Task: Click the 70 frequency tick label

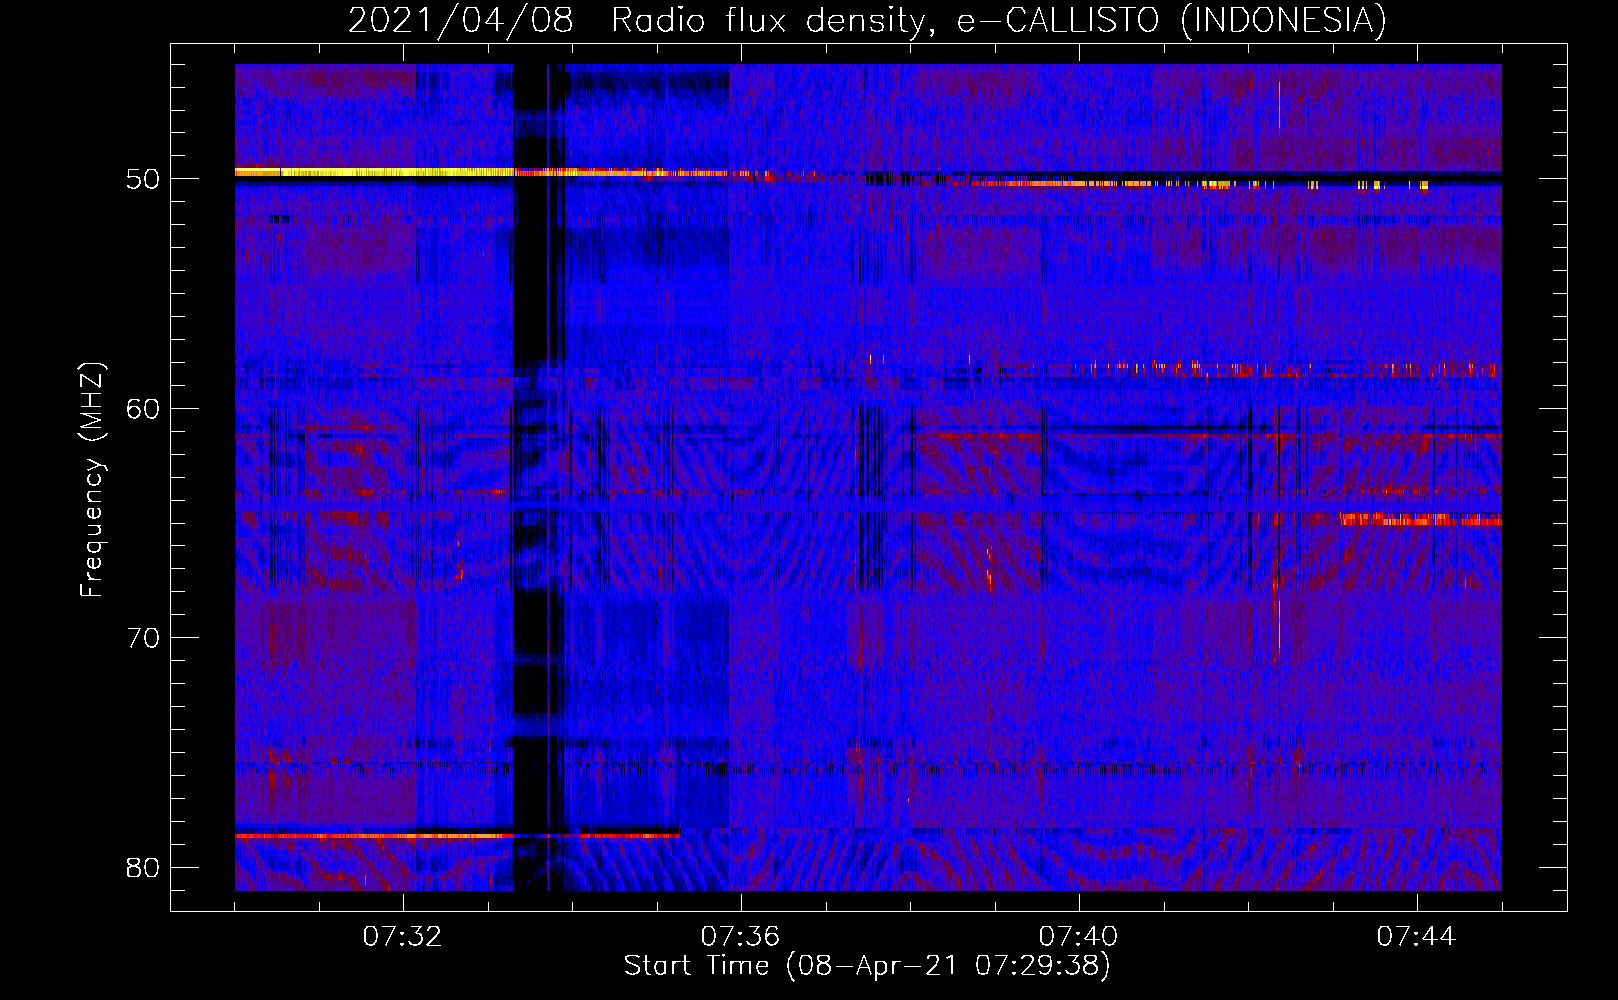Action: coord(143,638)
